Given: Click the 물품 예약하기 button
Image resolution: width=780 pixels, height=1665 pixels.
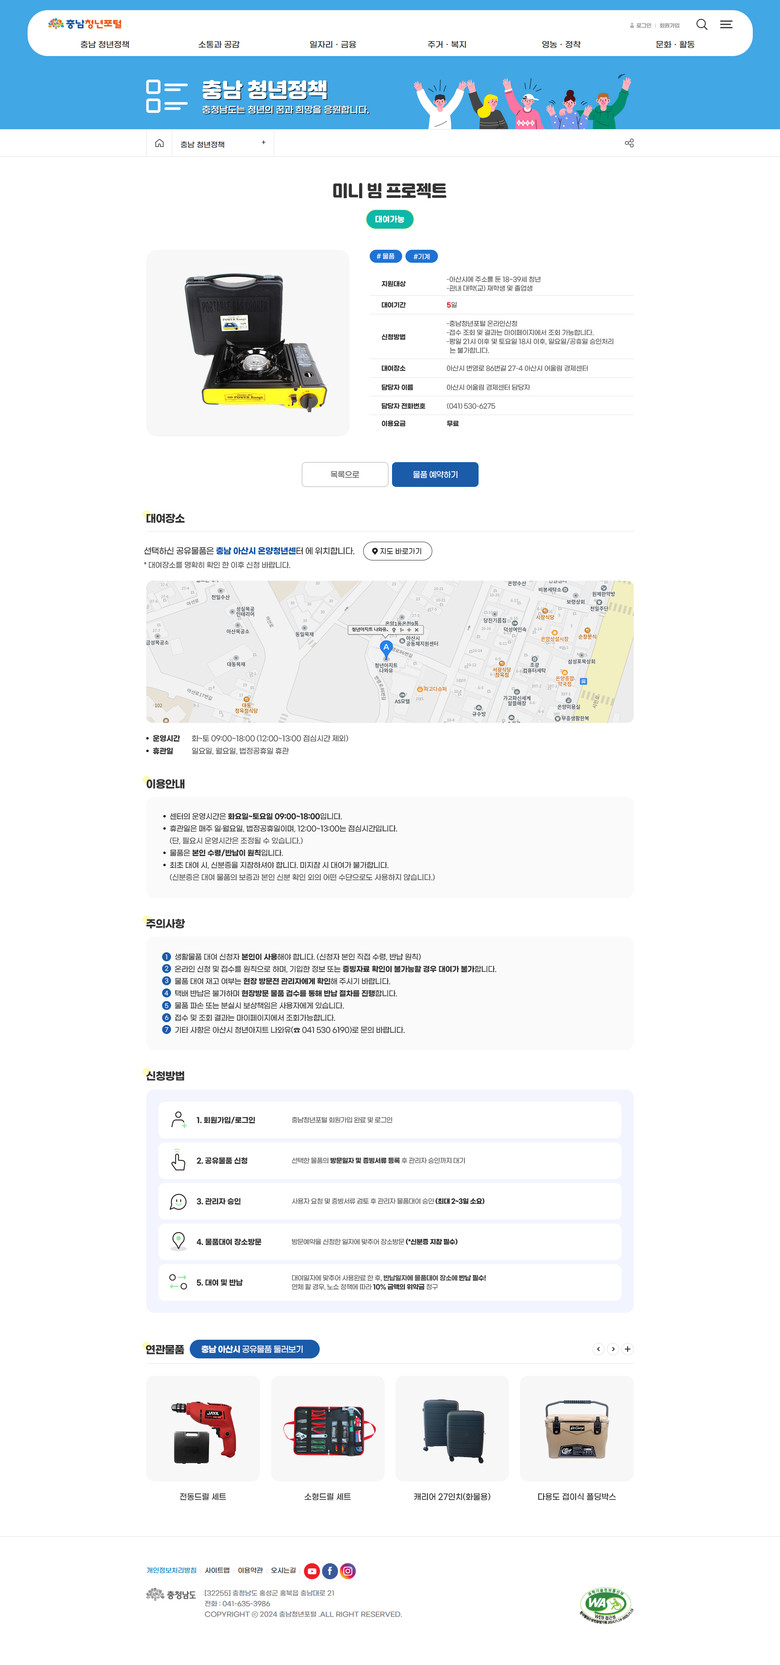Looking at the screenshot, I should (x=435, y=474).
